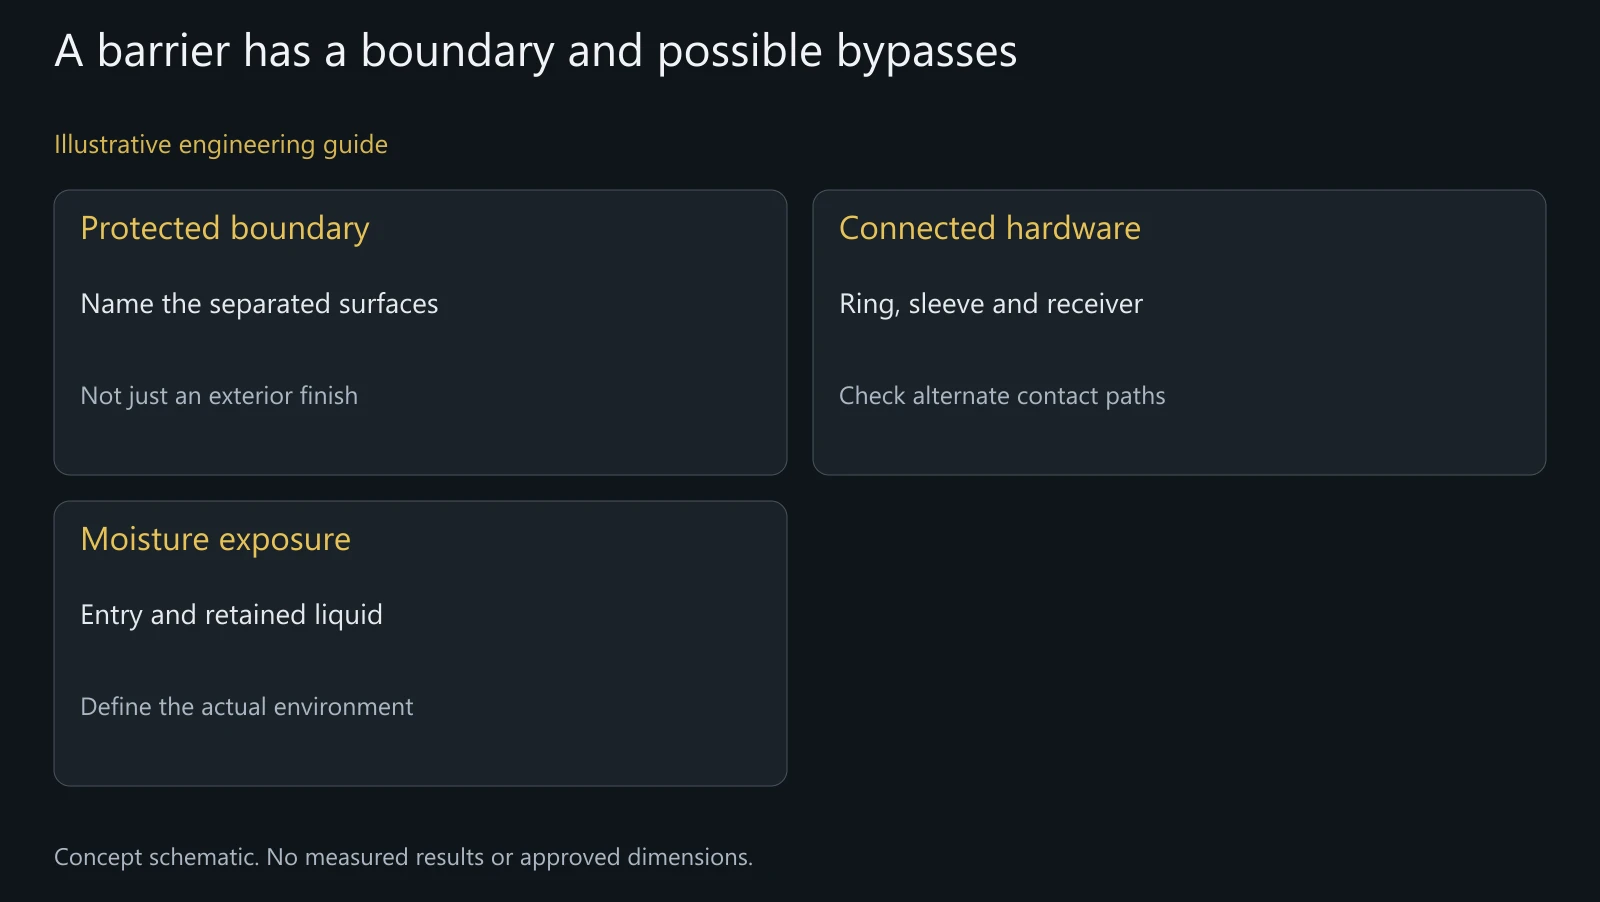Click the word 'hardware' in second card heading

pos(1073,228)
